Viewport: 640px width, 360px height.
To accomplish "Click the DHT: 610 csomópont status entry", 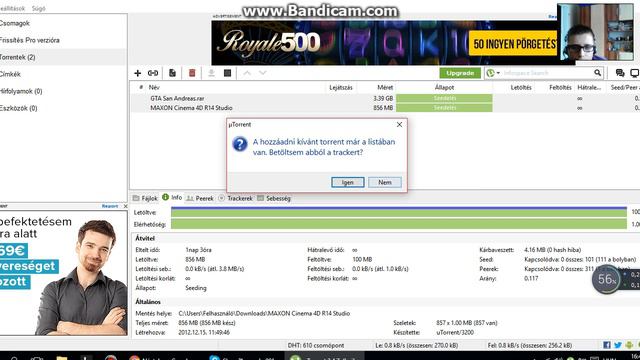I will click(x=316, y=345).
